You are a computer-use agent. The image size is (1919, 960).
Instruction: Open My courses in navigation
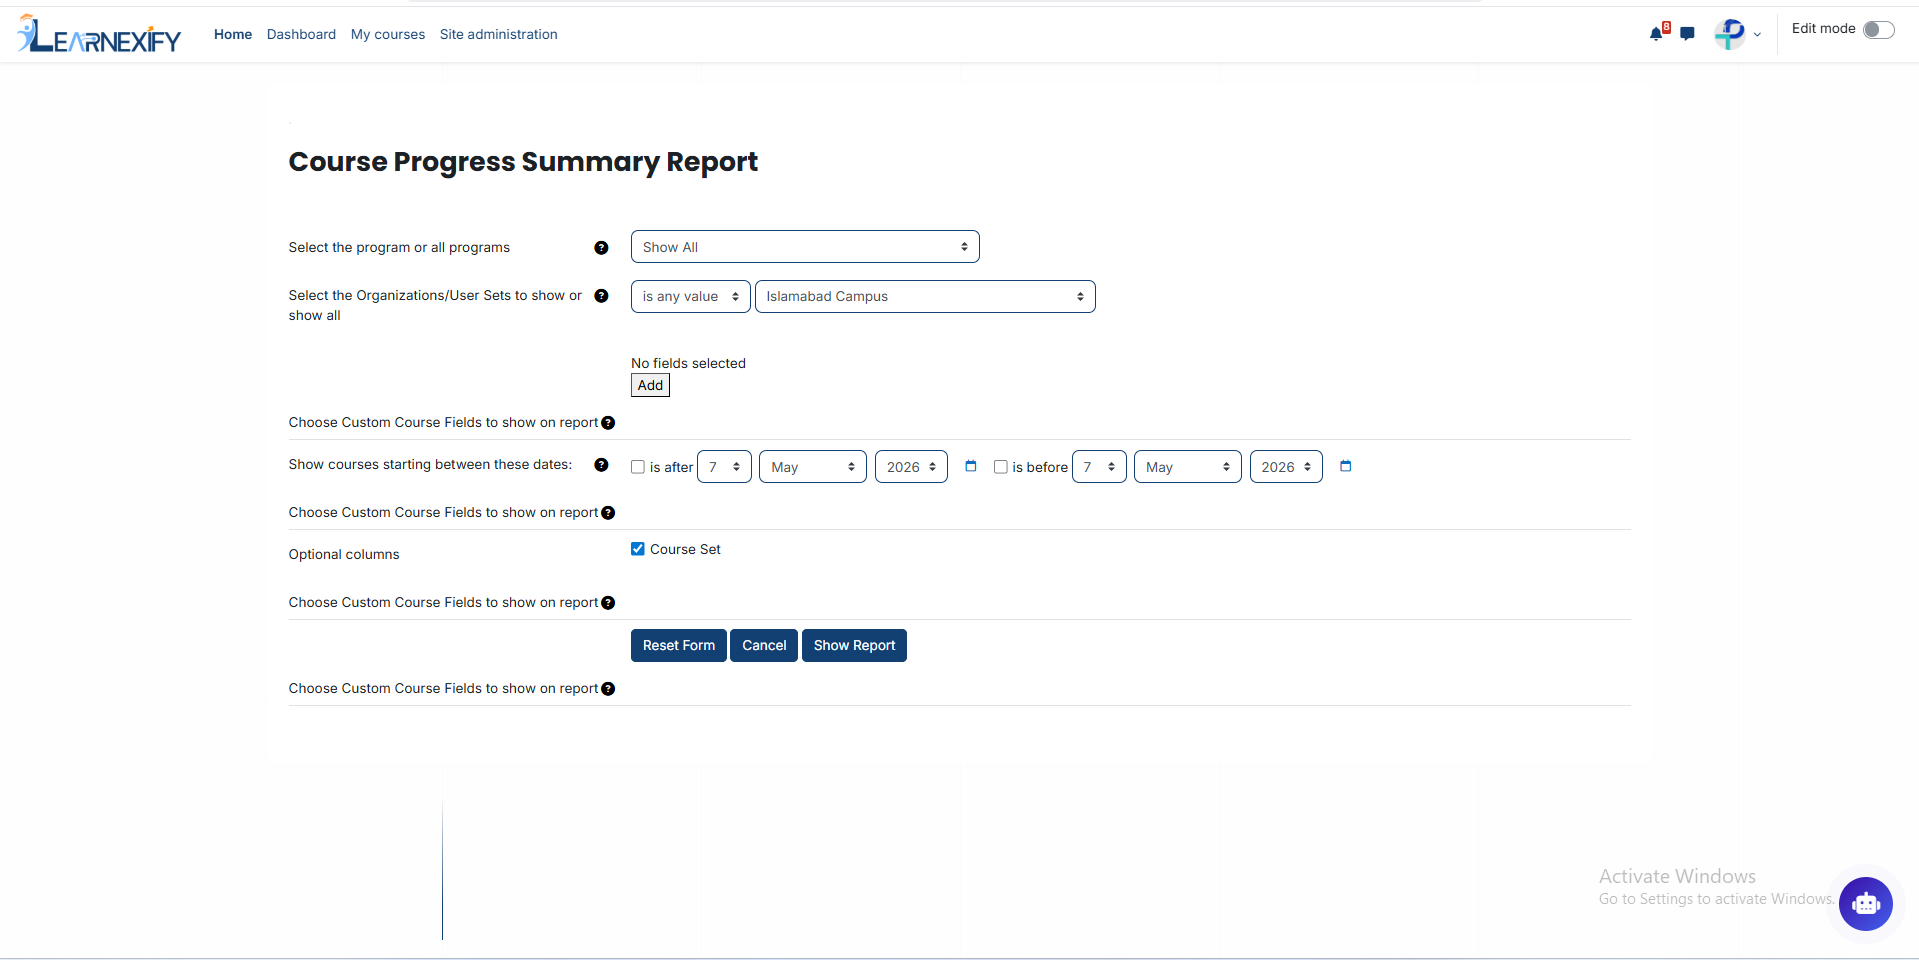tap(388, 34)
